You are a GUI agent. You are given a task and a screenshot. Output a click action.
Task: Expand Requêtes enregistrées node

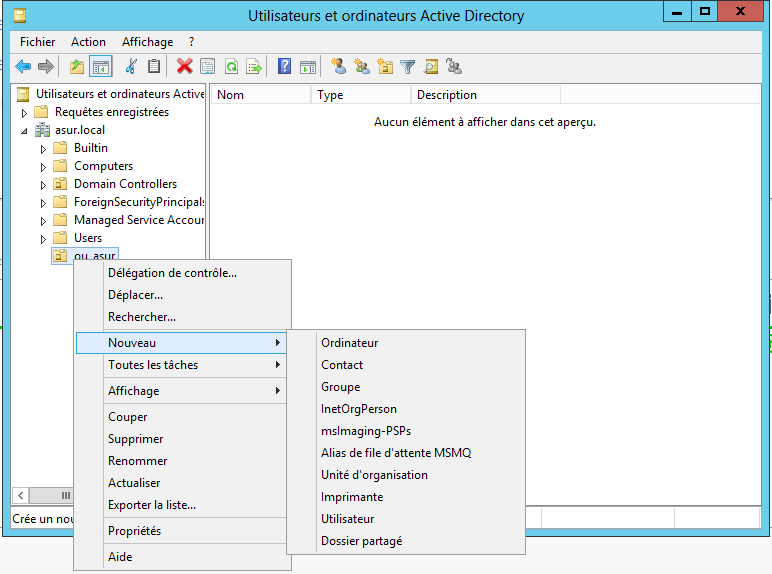tap(24, 113)
